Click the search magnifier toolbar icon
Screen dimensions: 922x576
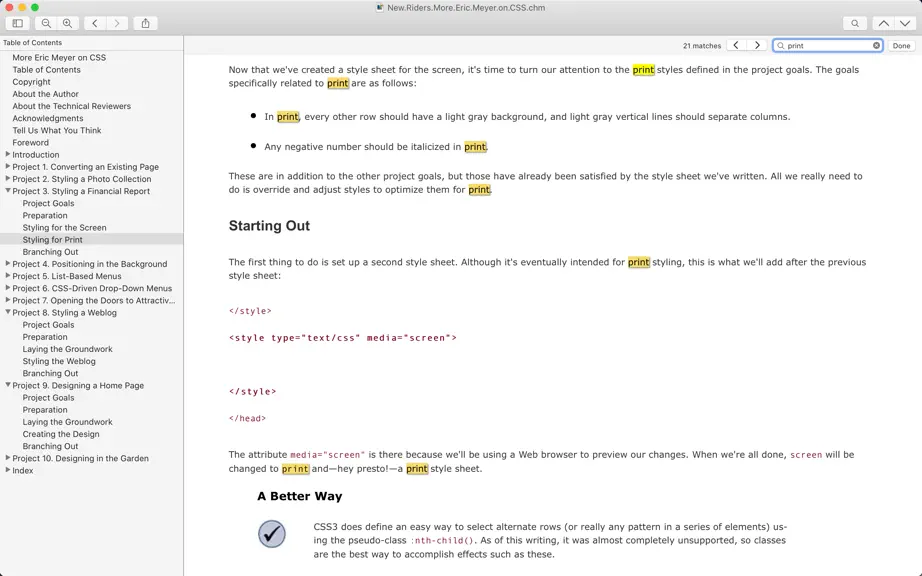855,24
